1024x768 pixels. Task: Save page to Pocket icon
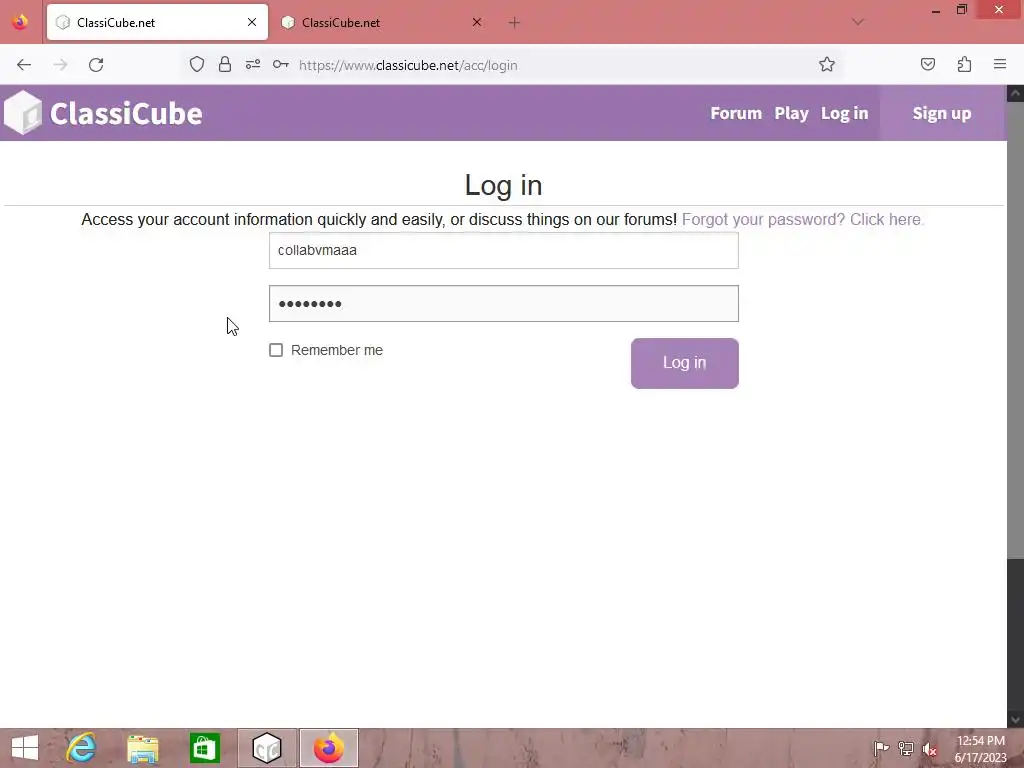click(927, 64)
